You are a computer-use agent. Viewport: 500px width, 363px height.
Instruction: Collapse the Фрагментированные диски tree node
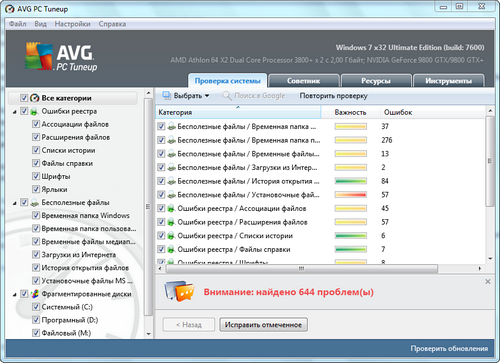[x=15, y=295]
